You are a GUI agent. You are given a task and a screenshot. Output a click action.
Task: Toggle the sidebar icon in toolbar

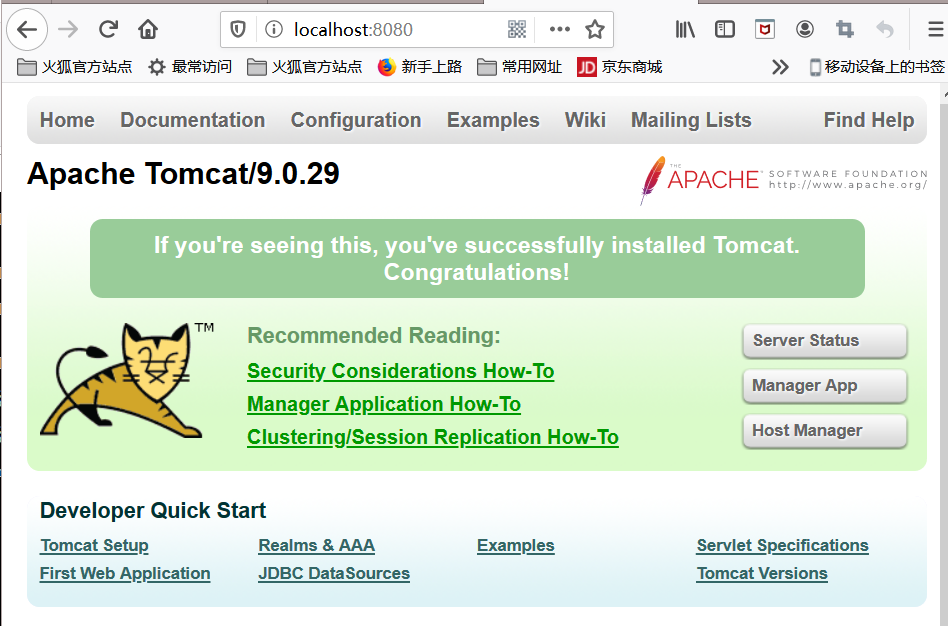pyautogui.click(x=724, y=29)
